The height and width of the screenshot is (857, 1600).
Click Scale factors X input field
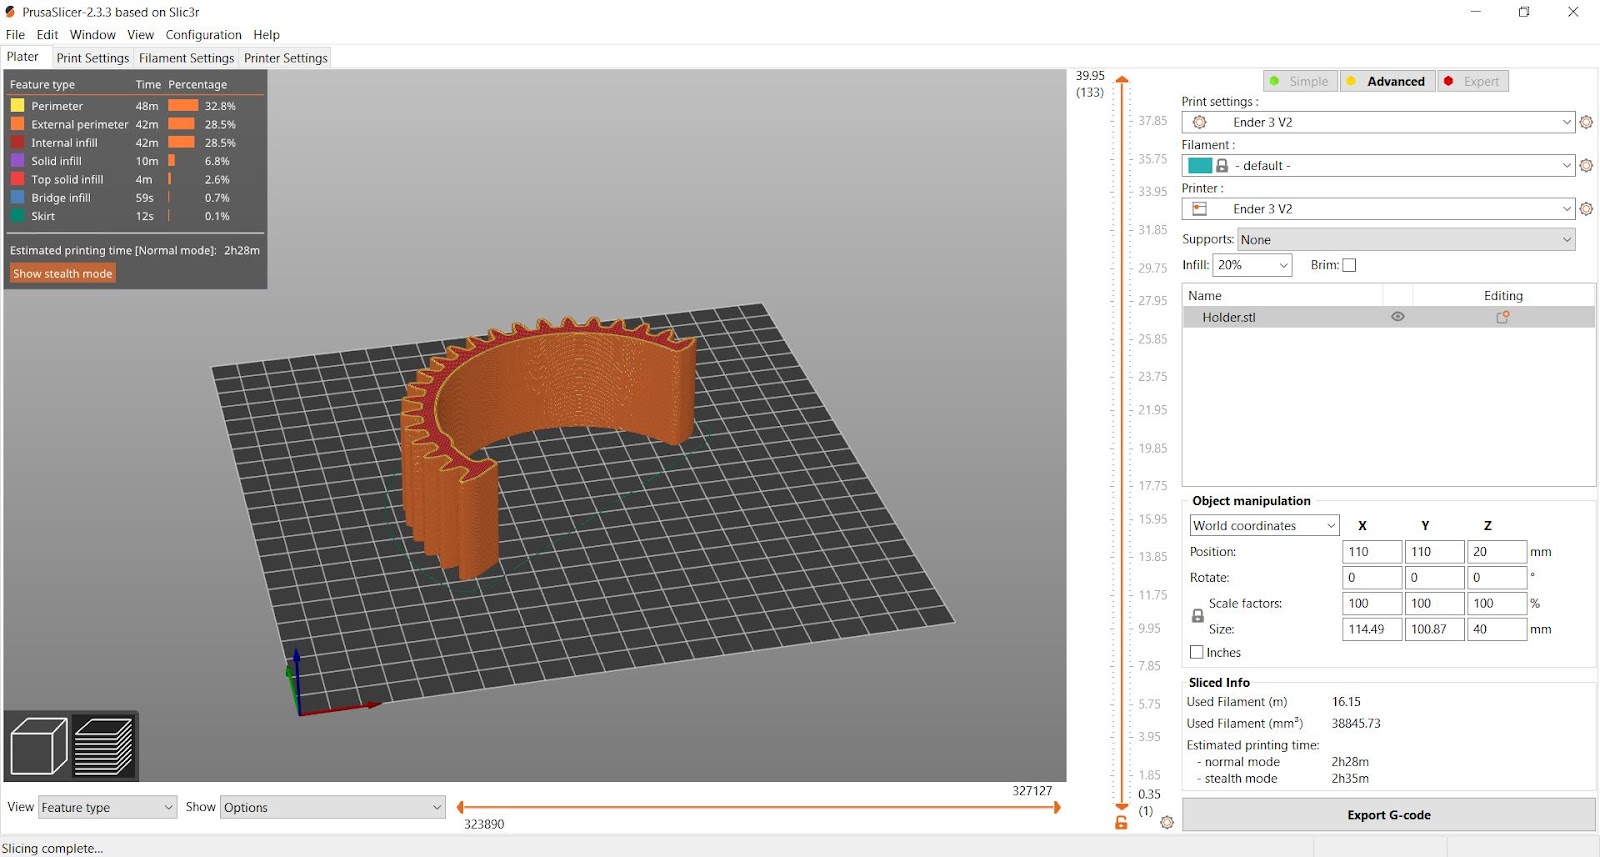coord(1372,604)
